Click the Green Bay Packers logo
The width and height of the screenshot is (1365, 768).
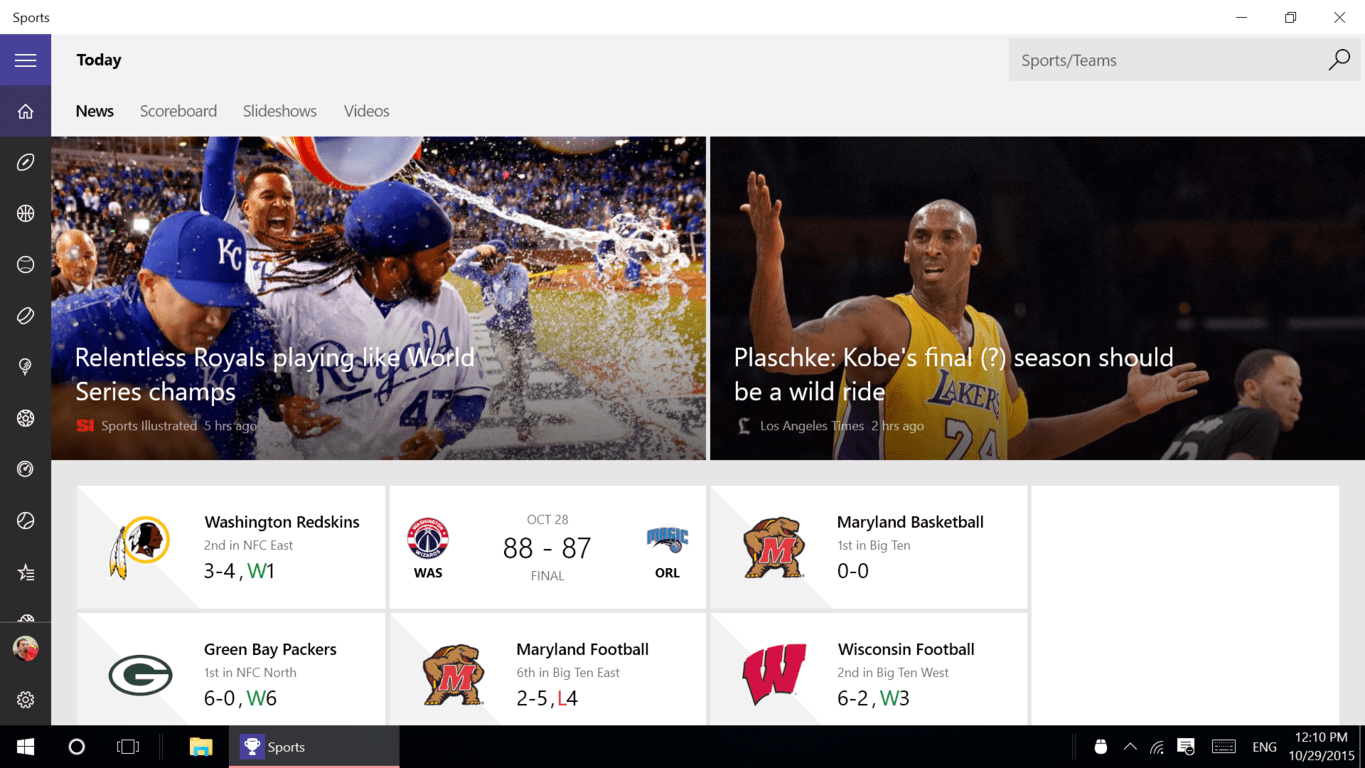140,675
